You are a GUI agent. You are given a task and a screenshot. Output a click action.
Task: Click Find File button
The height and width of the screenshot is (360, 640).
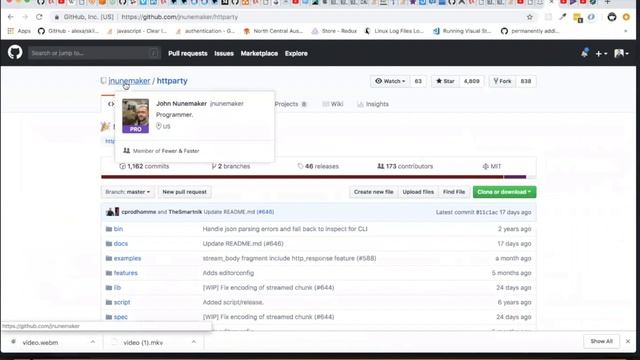(x=454, y=192)
